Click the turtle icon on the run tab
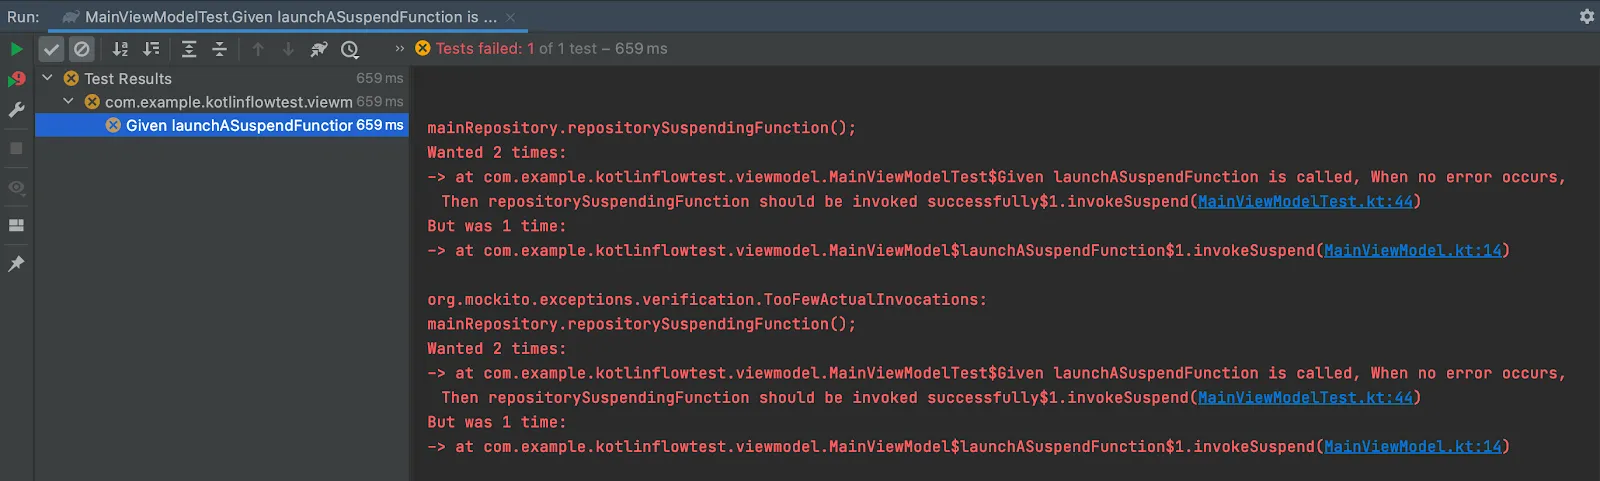This screenshot has height=481, width=1600. tap(70, 17)
